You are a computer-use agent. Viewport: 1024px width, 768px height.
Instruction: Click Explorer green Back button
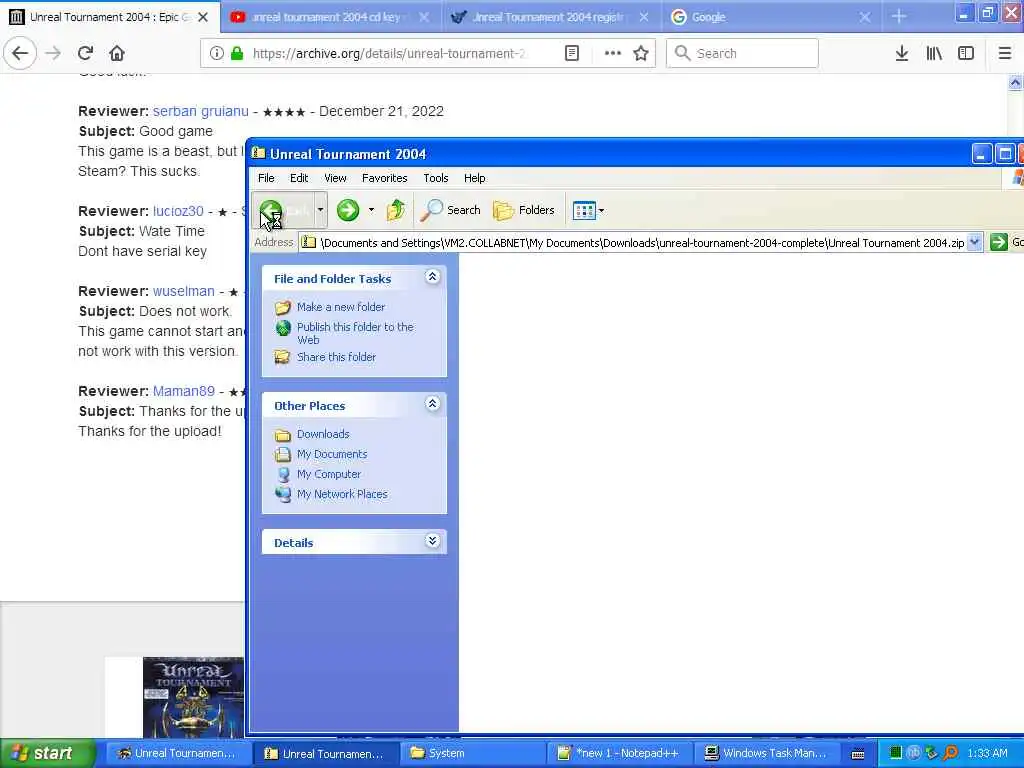pos(284,210)
